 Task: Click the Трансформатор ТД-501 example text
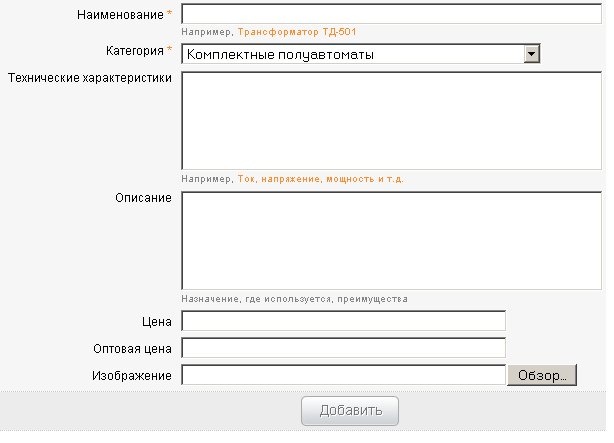(x=297, y=32)
